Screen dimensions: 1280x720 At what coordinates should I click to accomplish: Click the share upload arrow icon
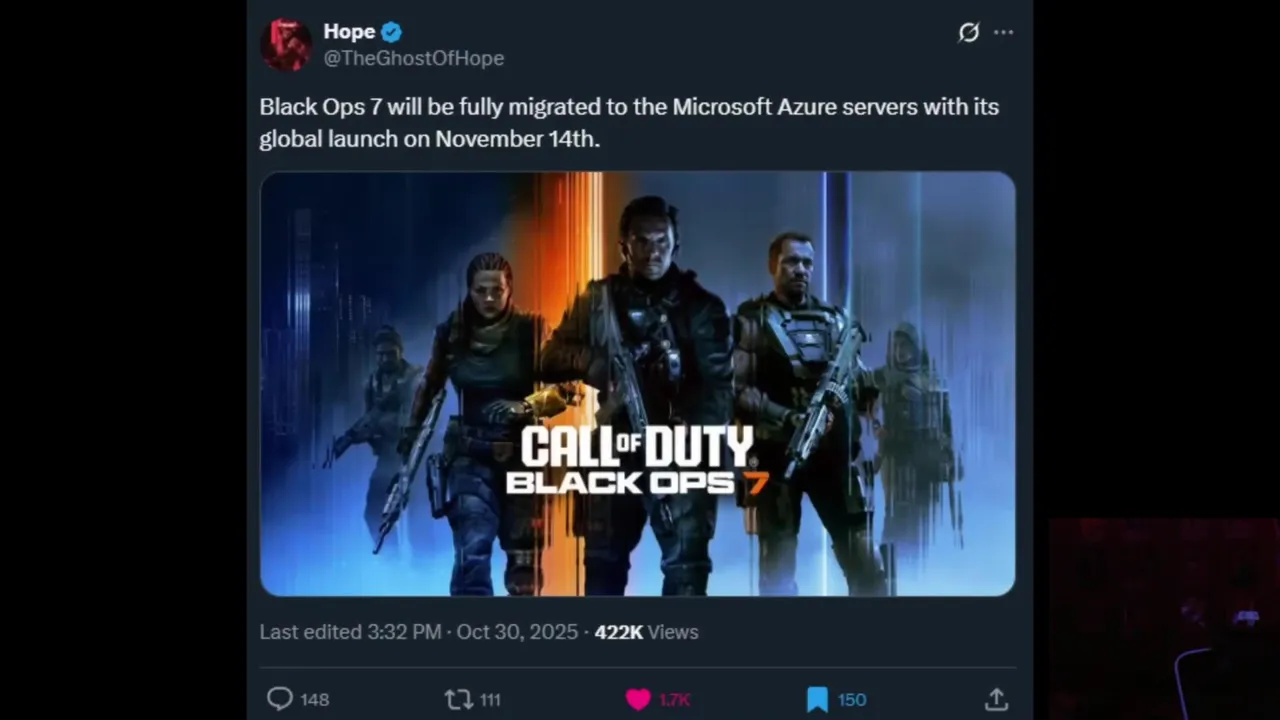pos(996,698)
